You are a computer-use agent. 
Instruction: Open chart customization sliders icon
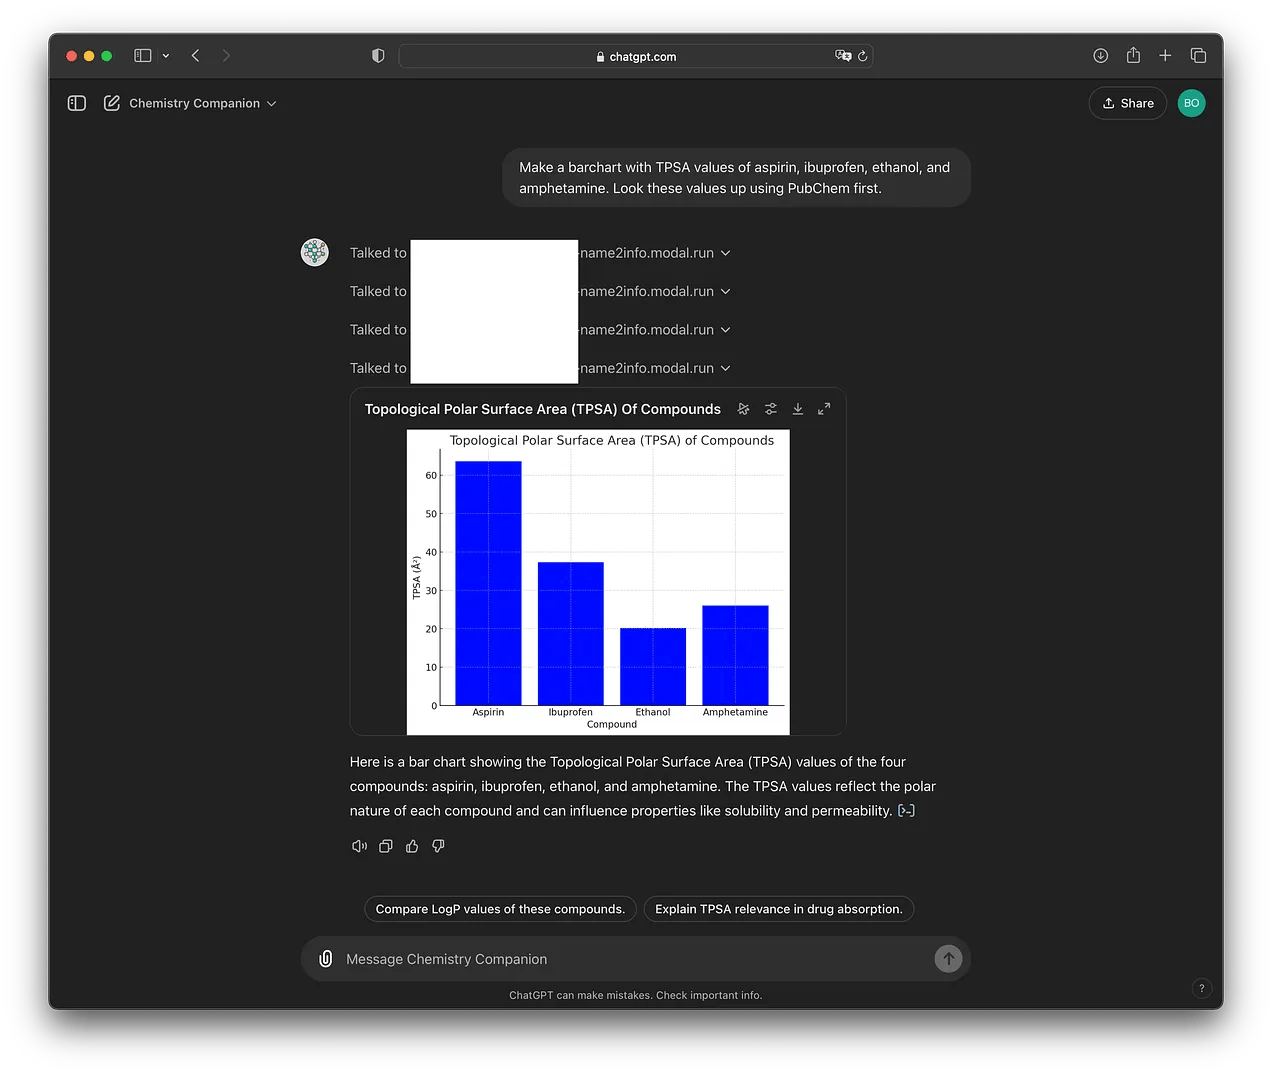(771, 409)
